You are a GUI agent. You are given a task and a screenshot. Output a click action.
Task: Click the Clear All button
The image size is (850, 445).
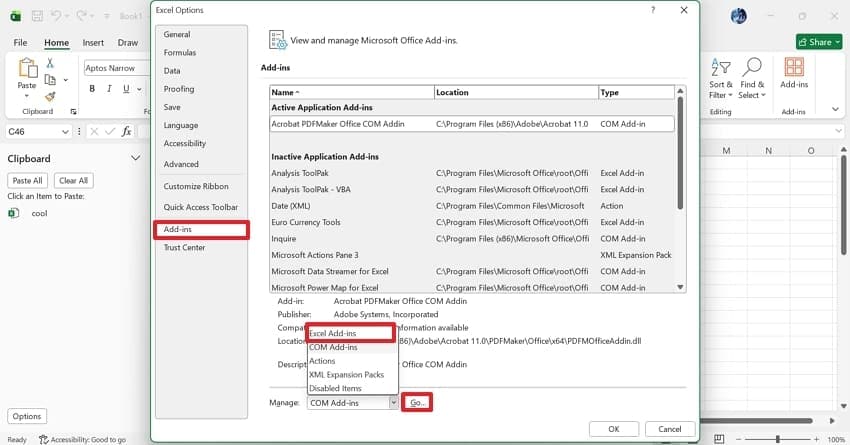(73, 180)
